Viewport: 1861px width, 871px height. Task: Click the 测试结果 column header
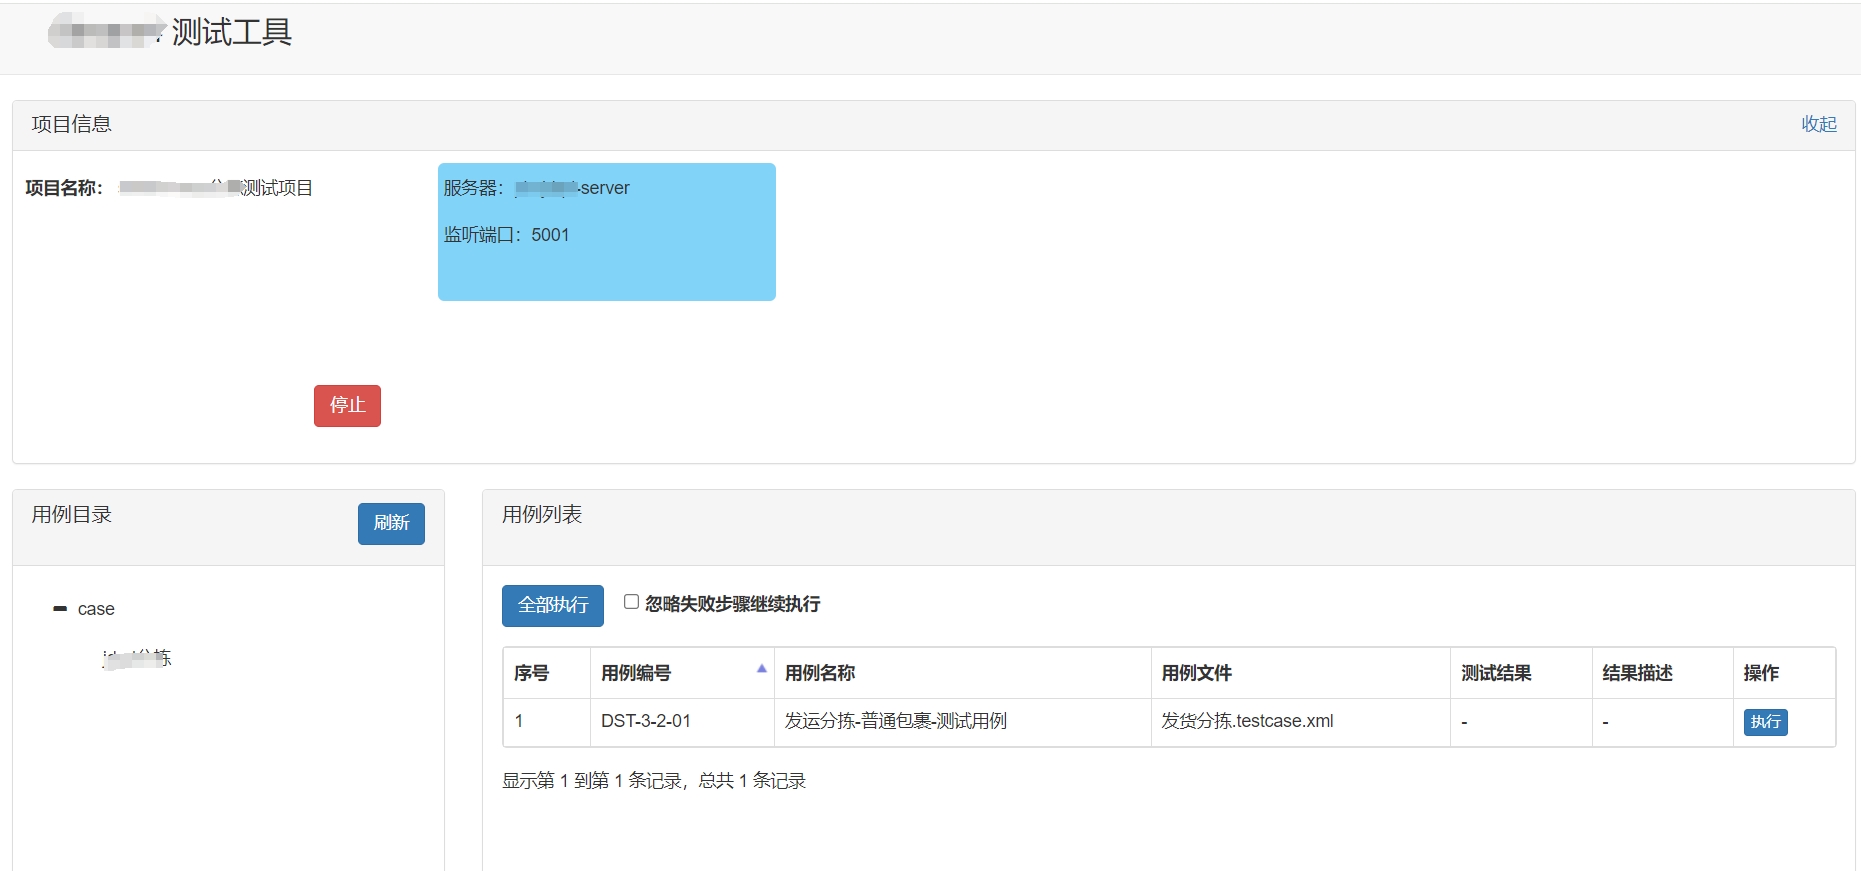click(x=1521, y=673)
